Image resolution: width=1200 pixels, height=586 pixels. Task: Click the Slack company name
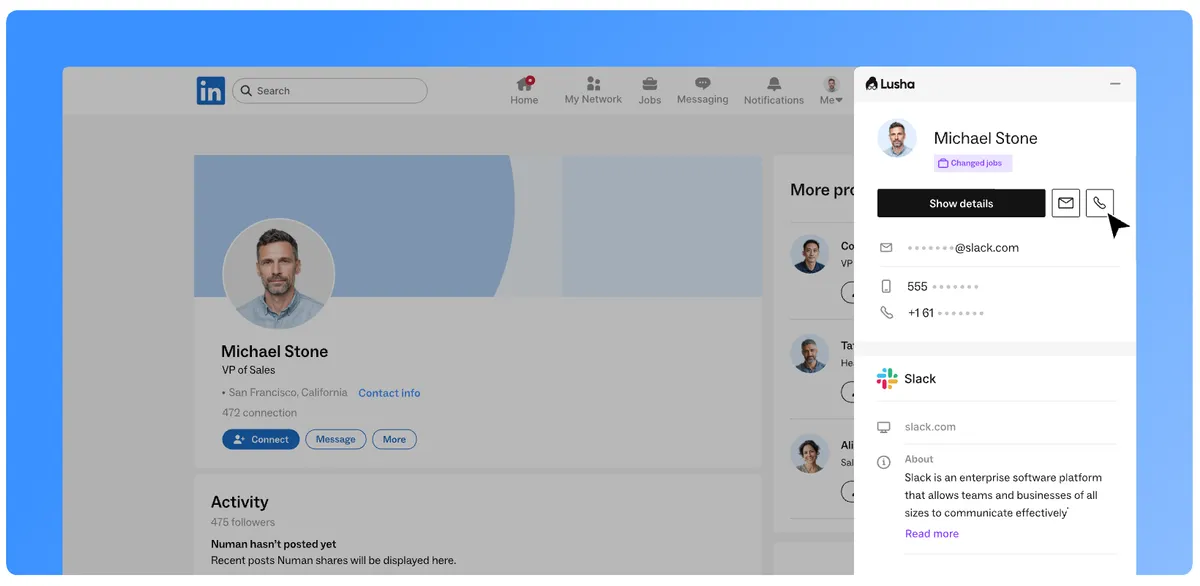pos(920,379)
